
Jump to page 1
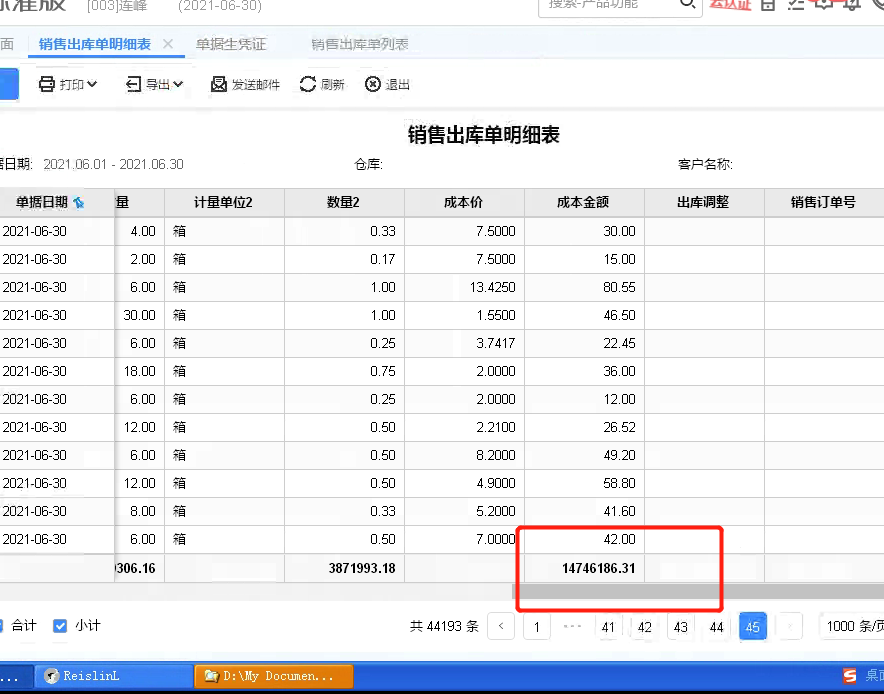click(537, 626)
